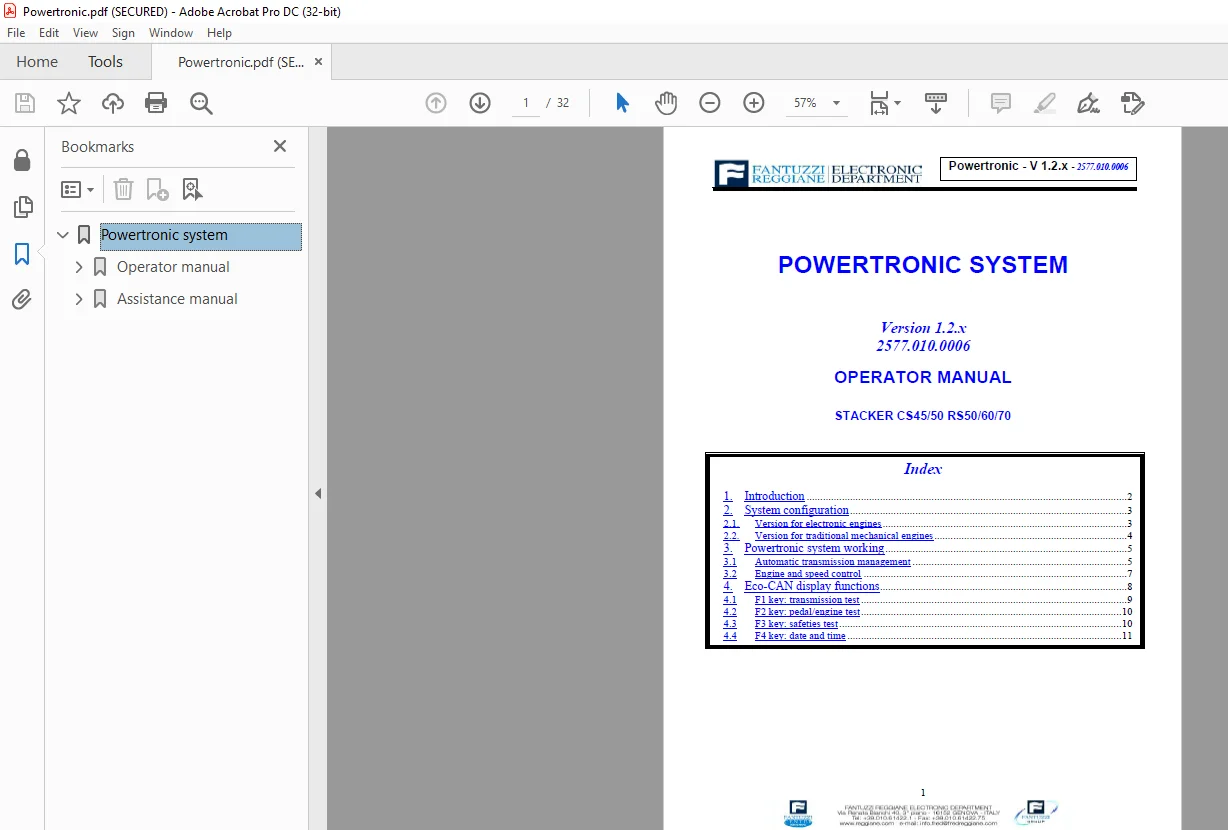Click the Save file icon
Image resolution: width=1228 pixels, height=830 pixels.
point(25,103)
